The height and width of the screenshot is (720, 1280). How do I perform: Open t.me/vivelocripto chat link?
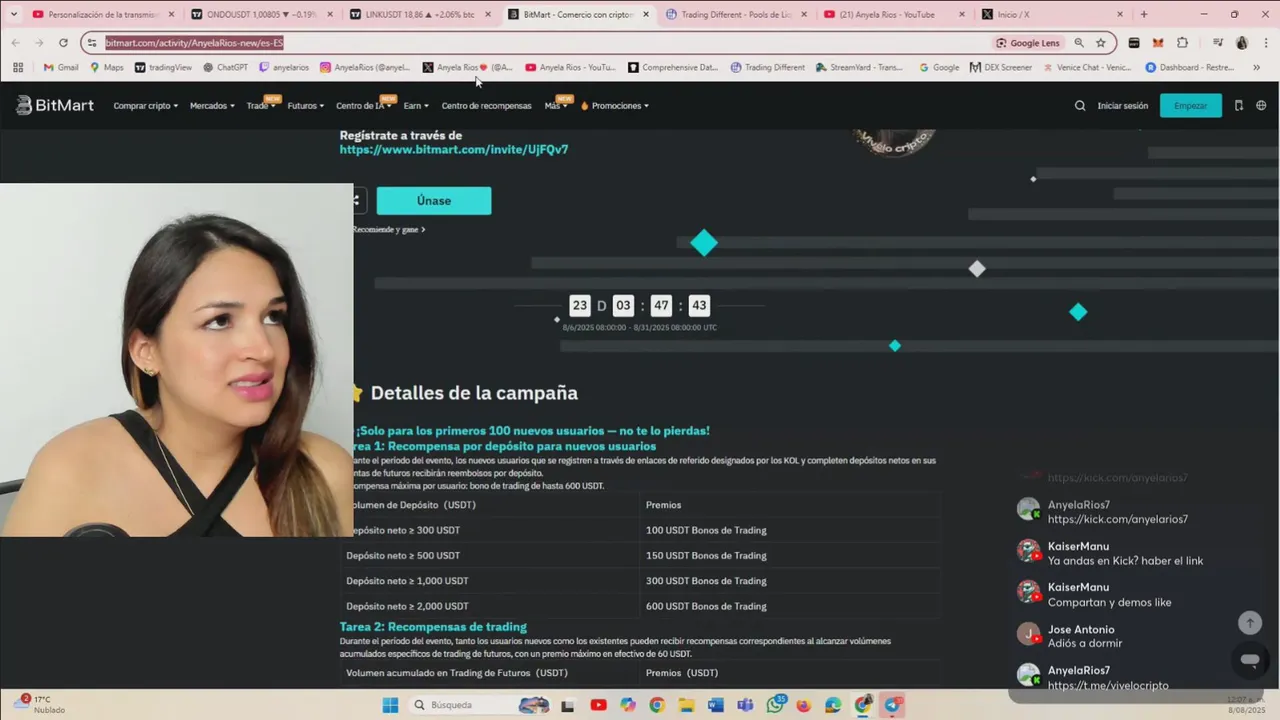click(x=1108, y=686)
